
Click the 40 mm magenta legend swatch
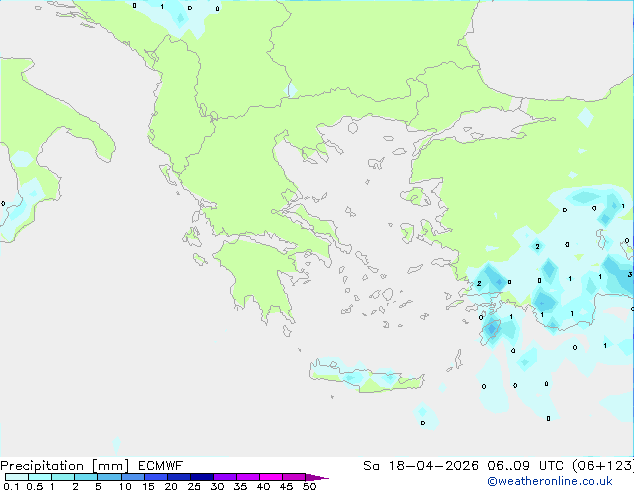tap(271, 477)
